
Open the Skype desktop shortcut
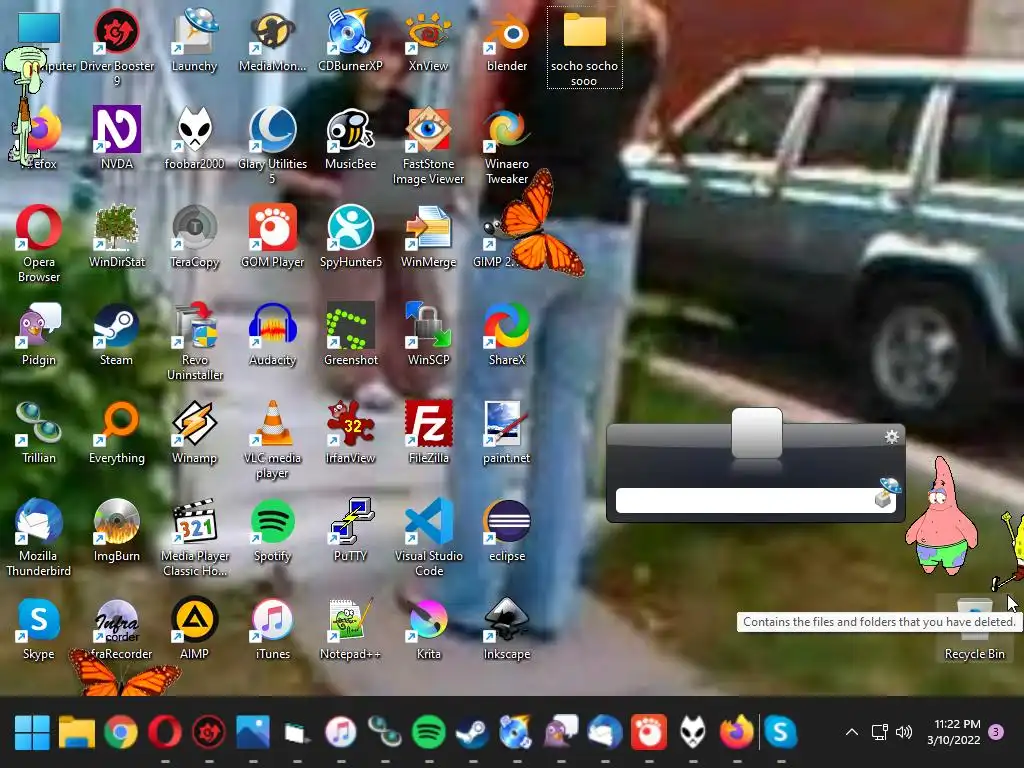(x=39, y=628)
